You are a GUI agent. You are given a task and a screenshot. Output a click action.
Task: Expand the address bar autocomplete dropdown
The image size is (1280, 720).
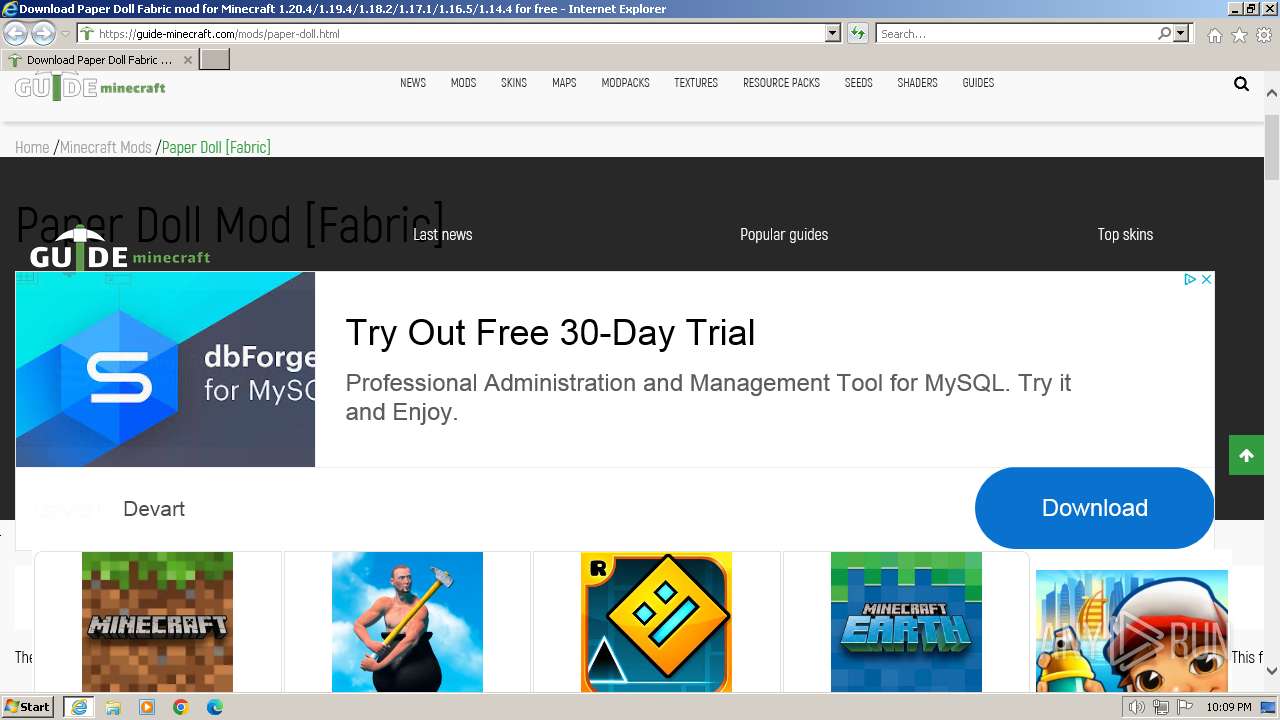(833, 34)
